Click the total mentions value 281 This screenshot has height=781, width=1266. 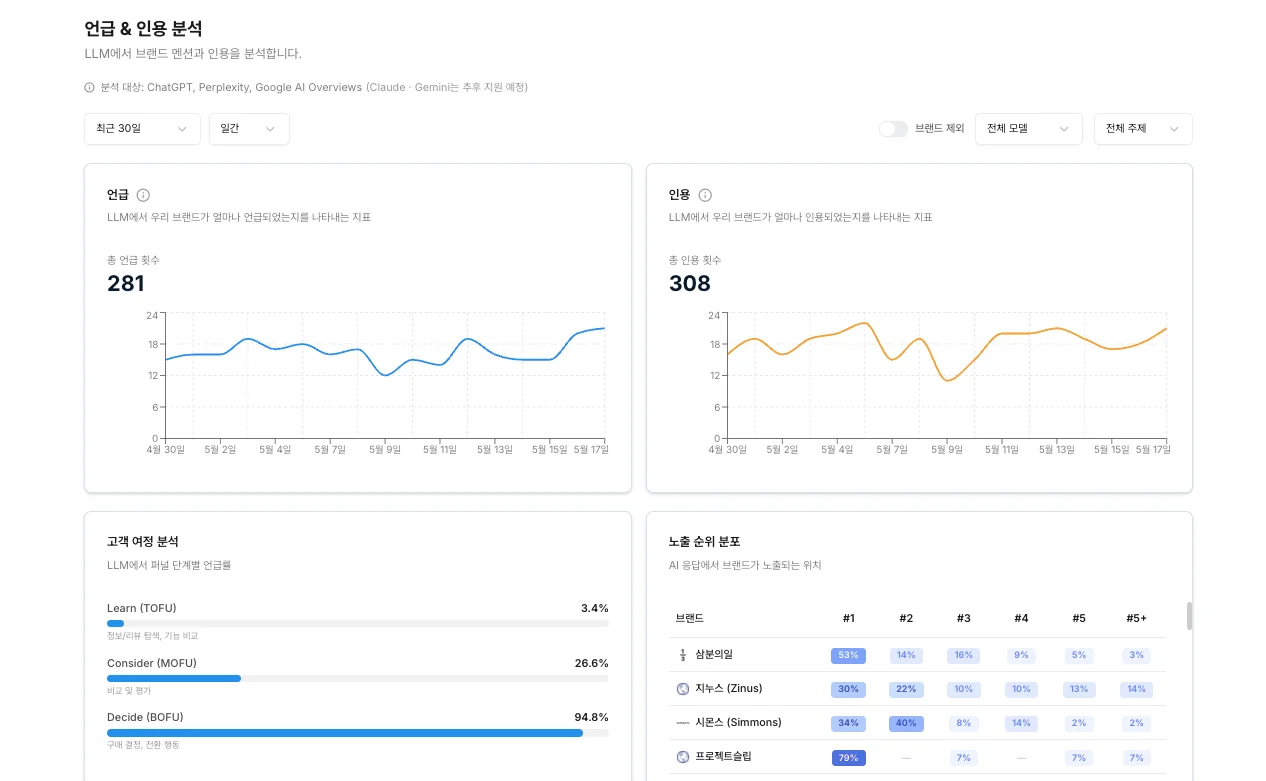pyautogui.click(x=126, y=284)
